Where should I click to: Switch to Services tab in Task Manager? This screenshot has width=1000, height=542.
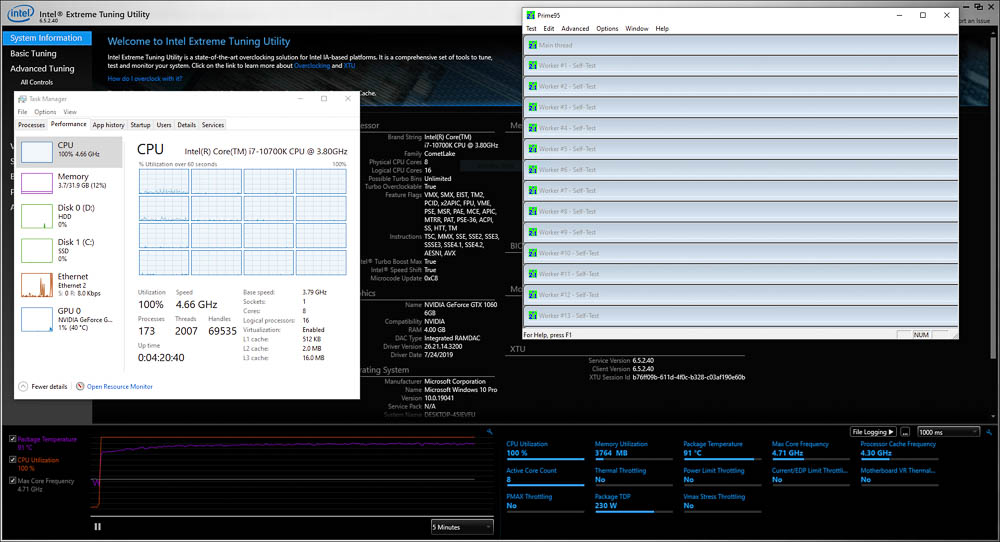pyautogui.click(x=213, y=125)
